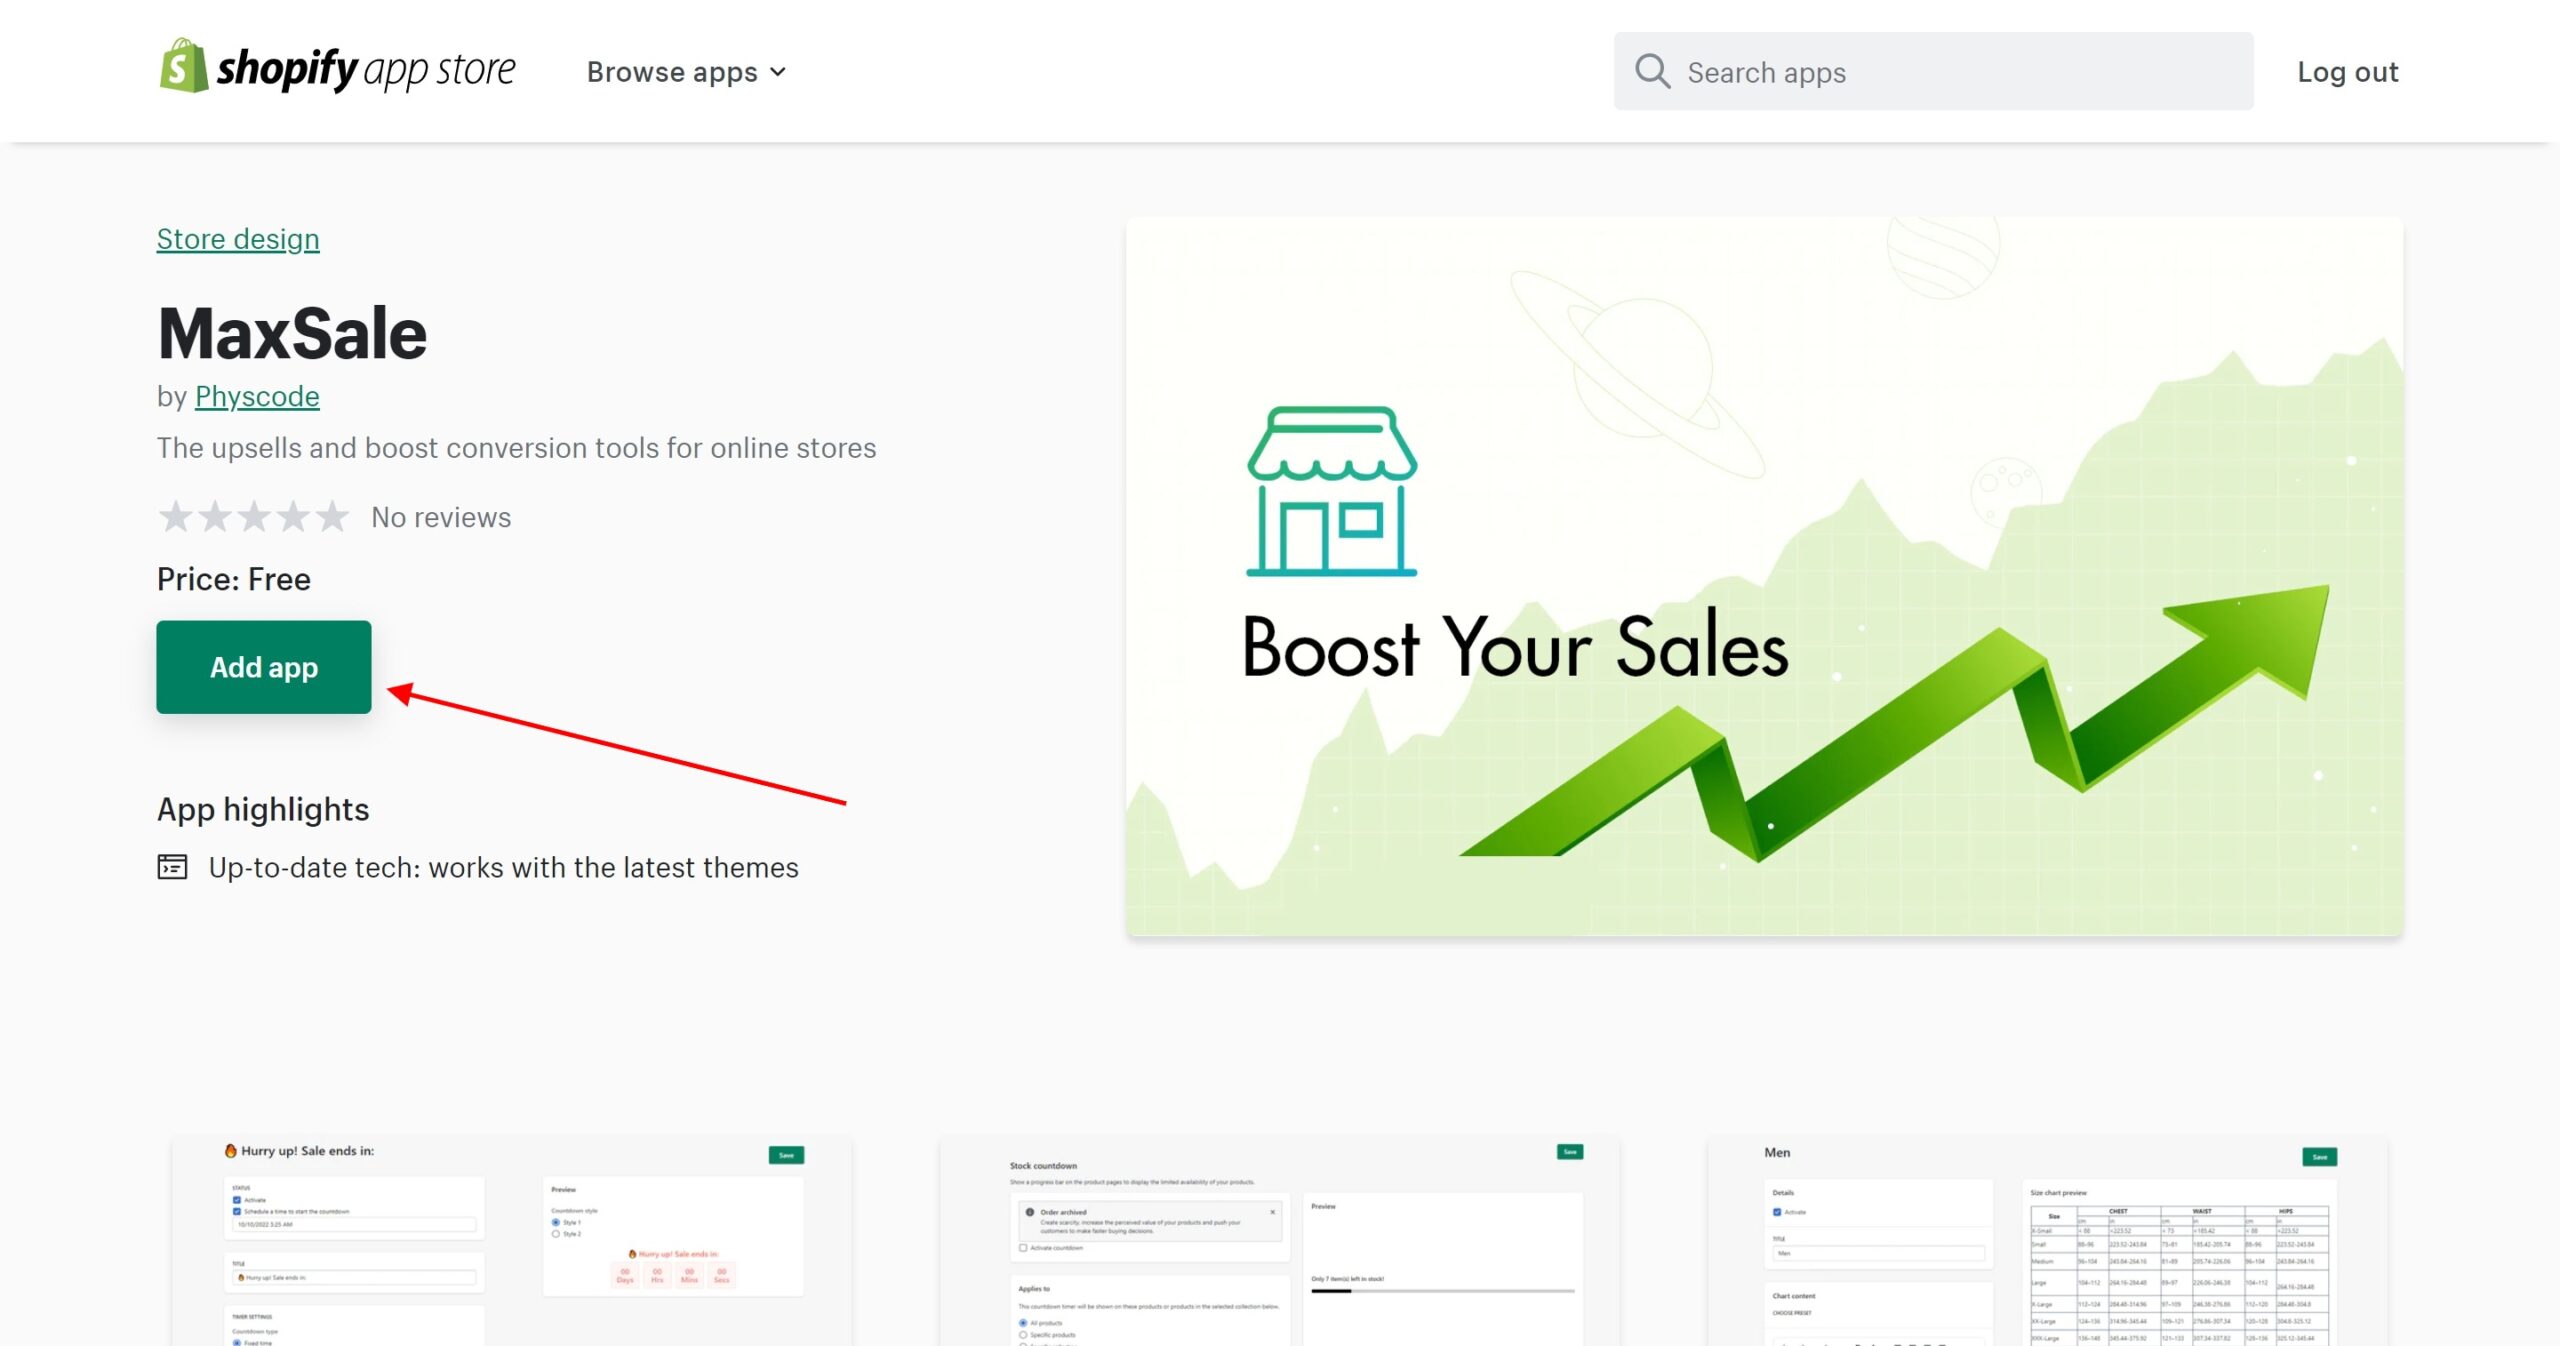Viewport: 2560px width, 1346px height.
Task: Click the Add app button
Action: (x=264, y=667)
